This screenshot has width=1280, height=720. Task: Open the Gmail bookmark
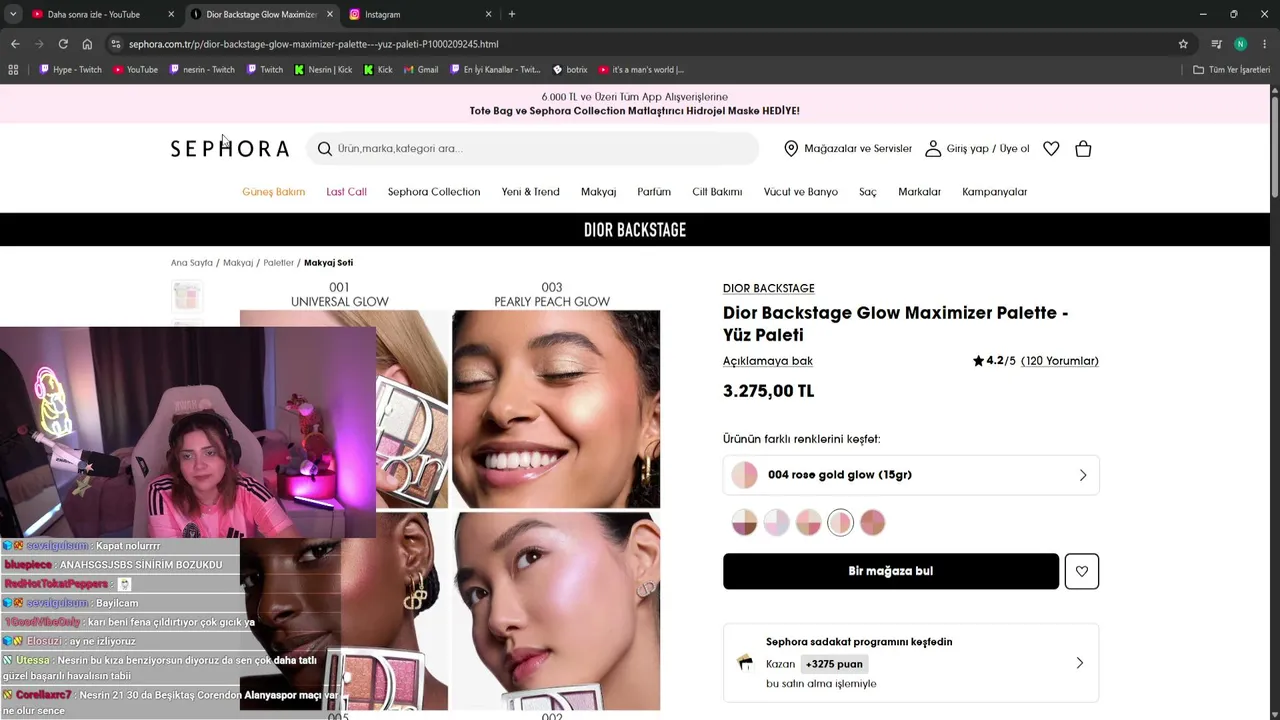point(421,70)
